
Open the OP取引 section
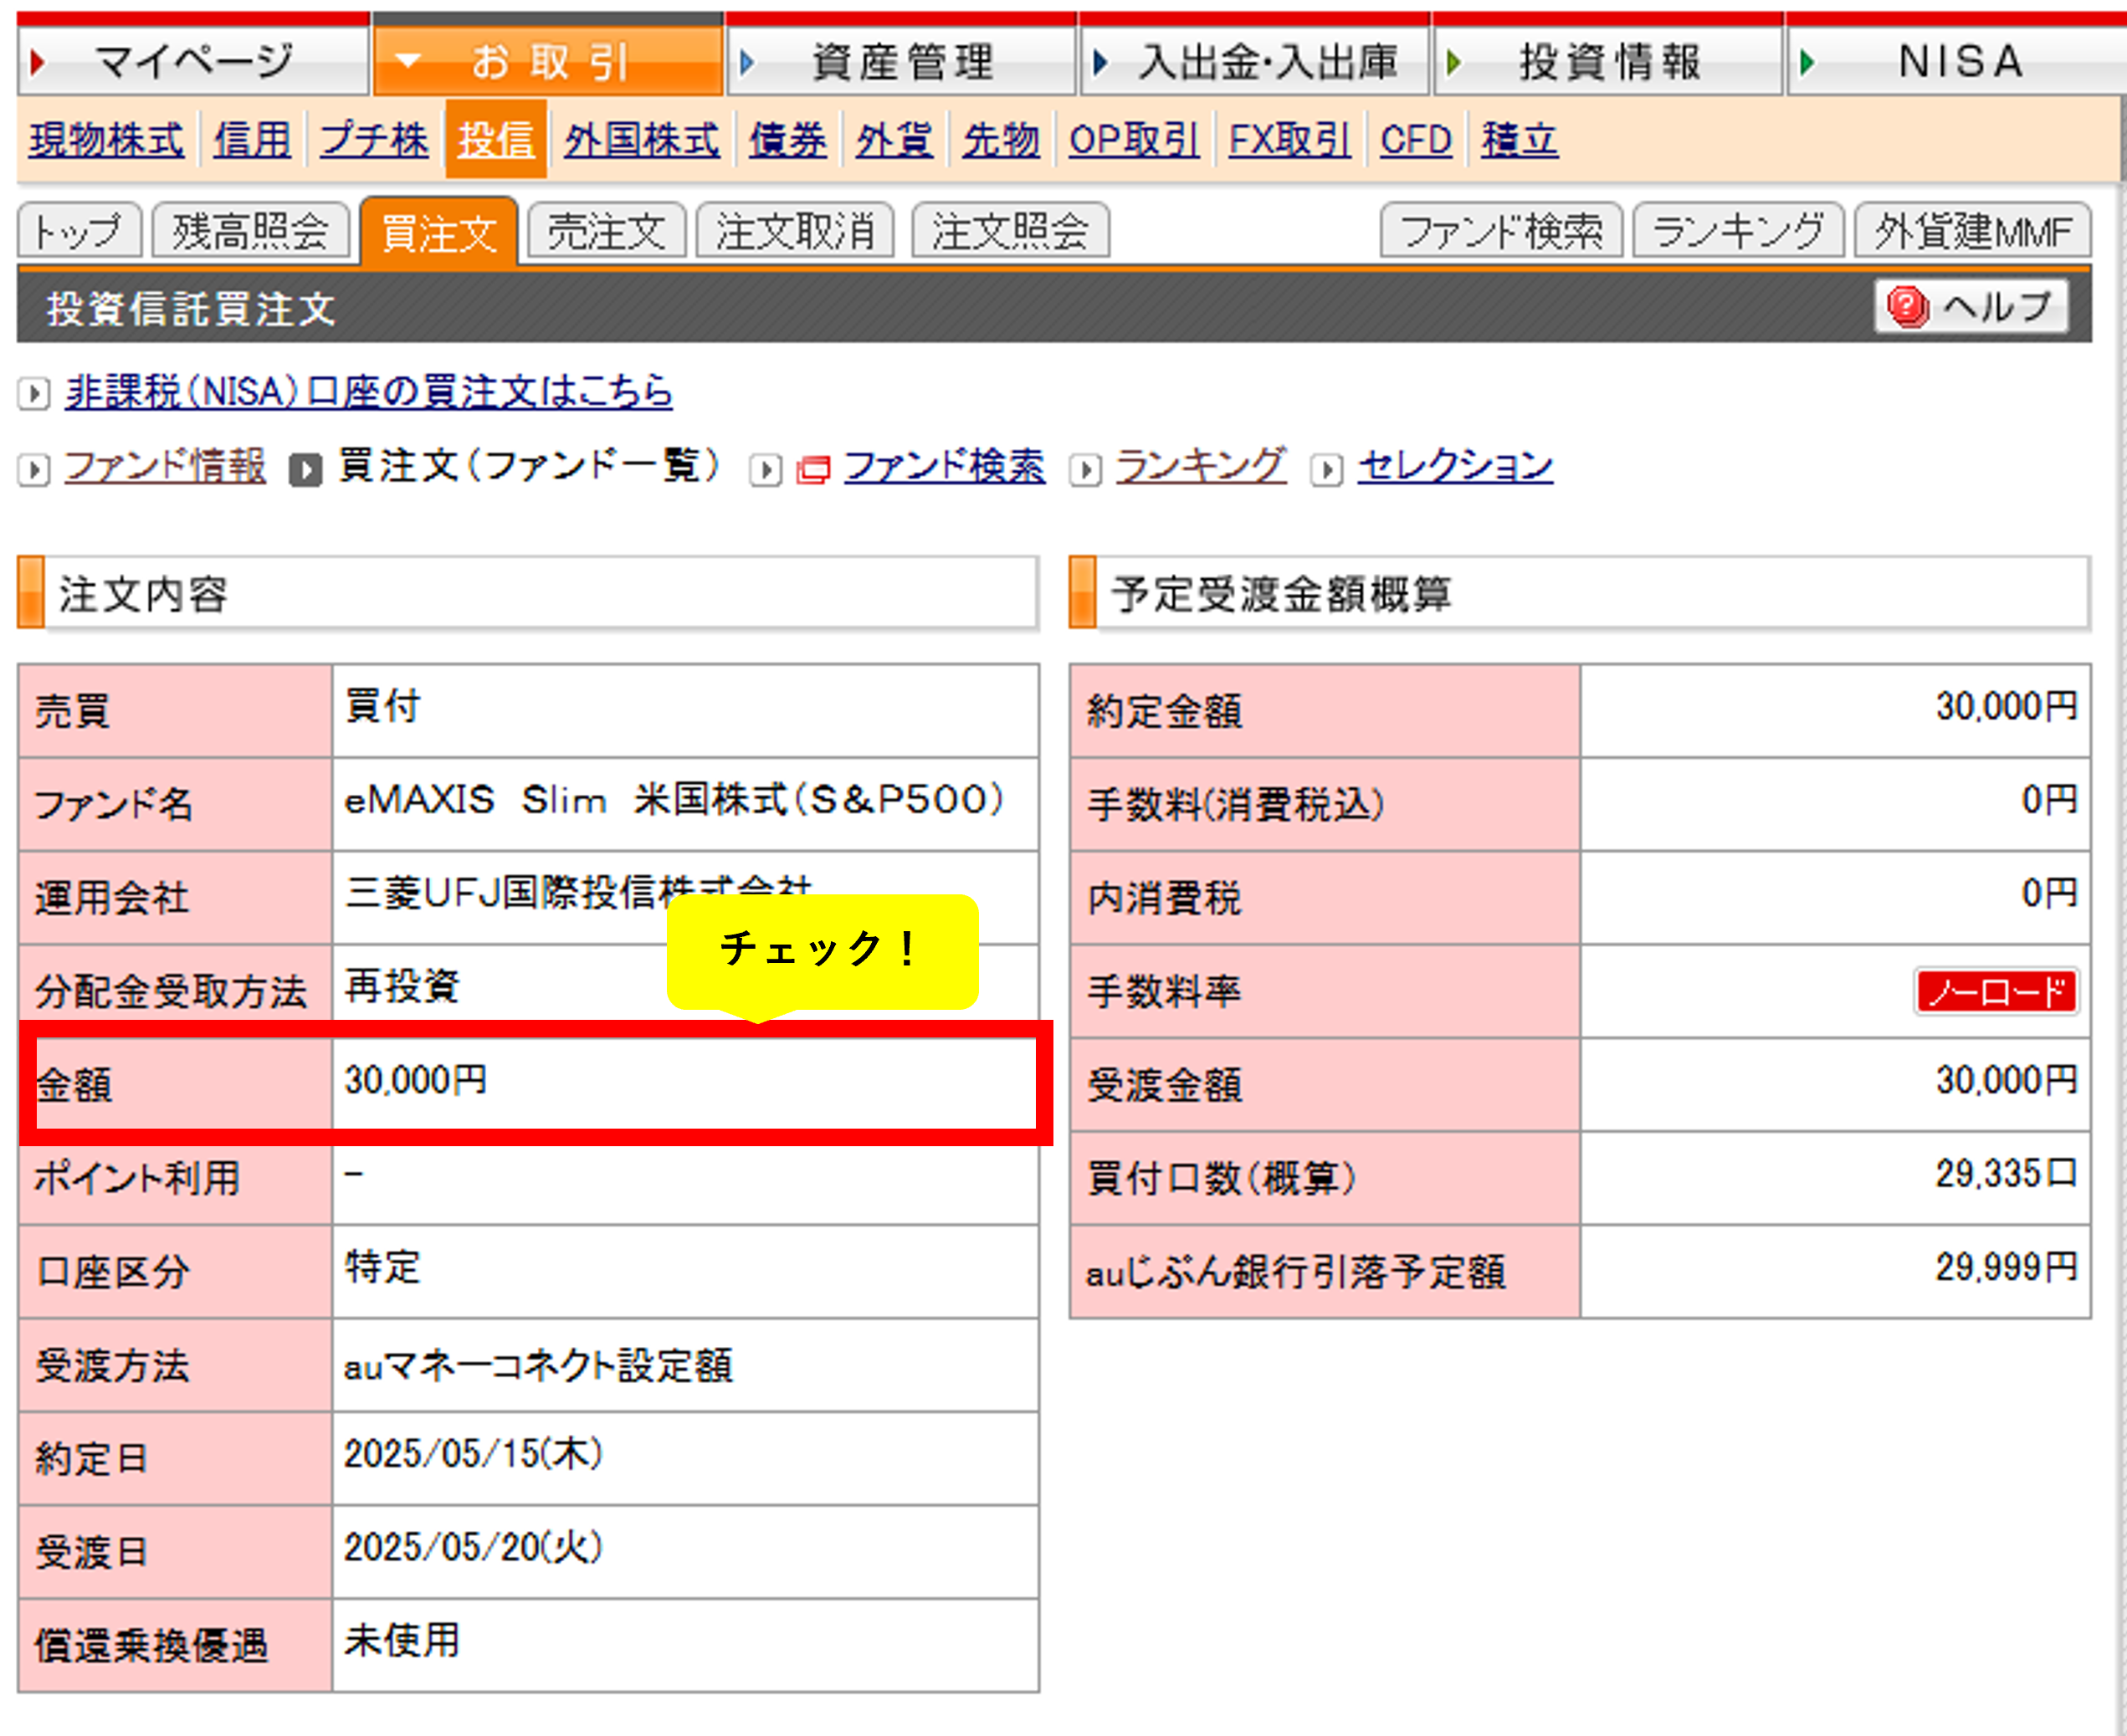point(1134,140)
